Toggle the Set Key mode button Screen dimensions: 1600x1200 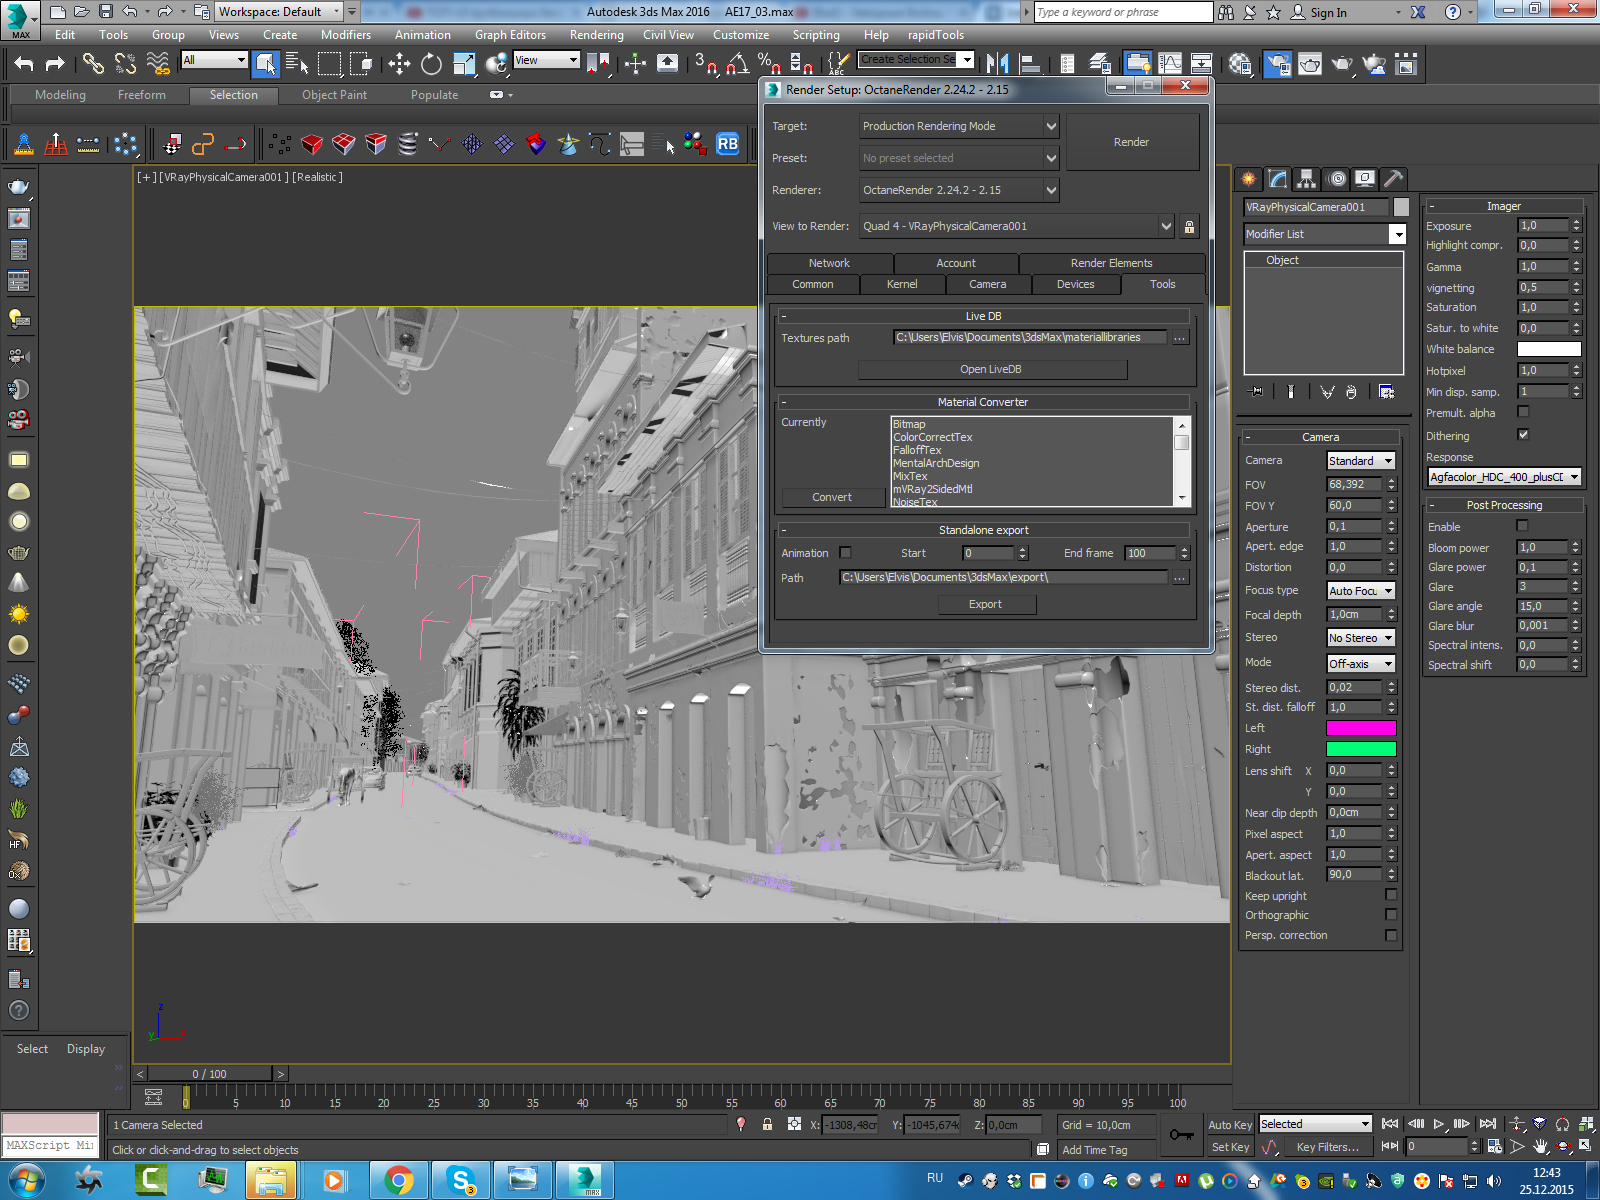pyautogui.click(x=1230, y=1147)
